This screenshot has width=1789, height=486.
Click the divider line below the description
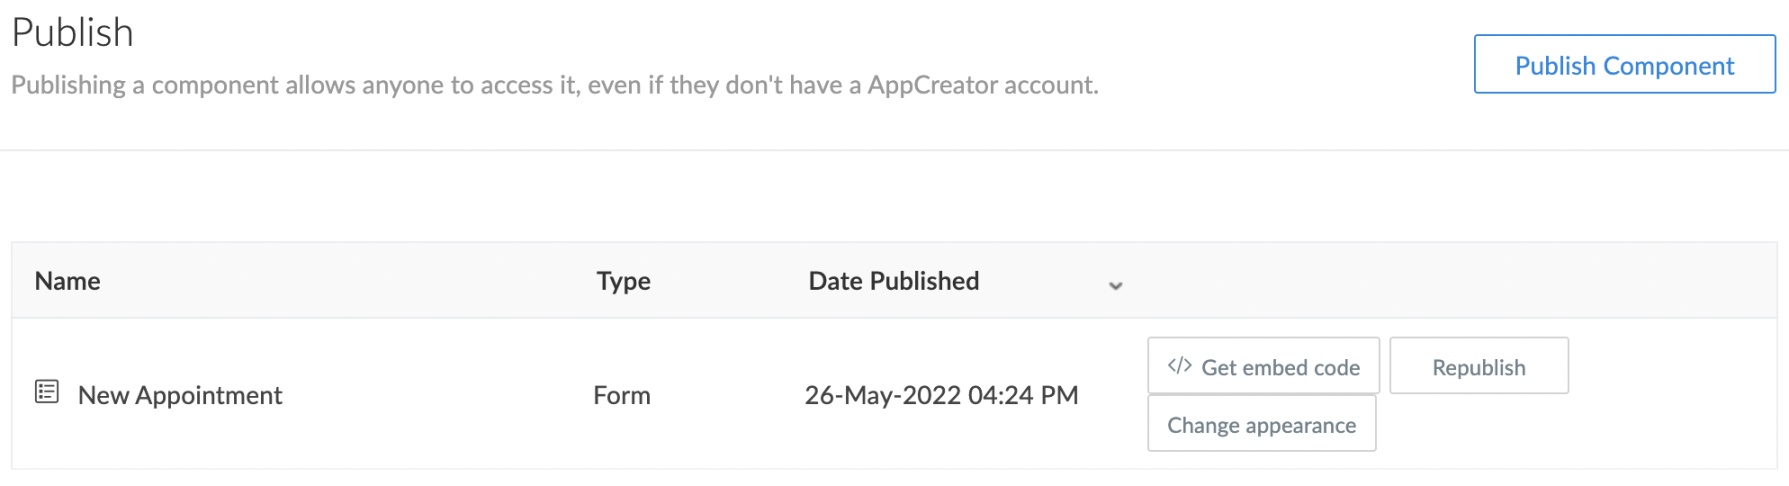click(x=894, y=150)
